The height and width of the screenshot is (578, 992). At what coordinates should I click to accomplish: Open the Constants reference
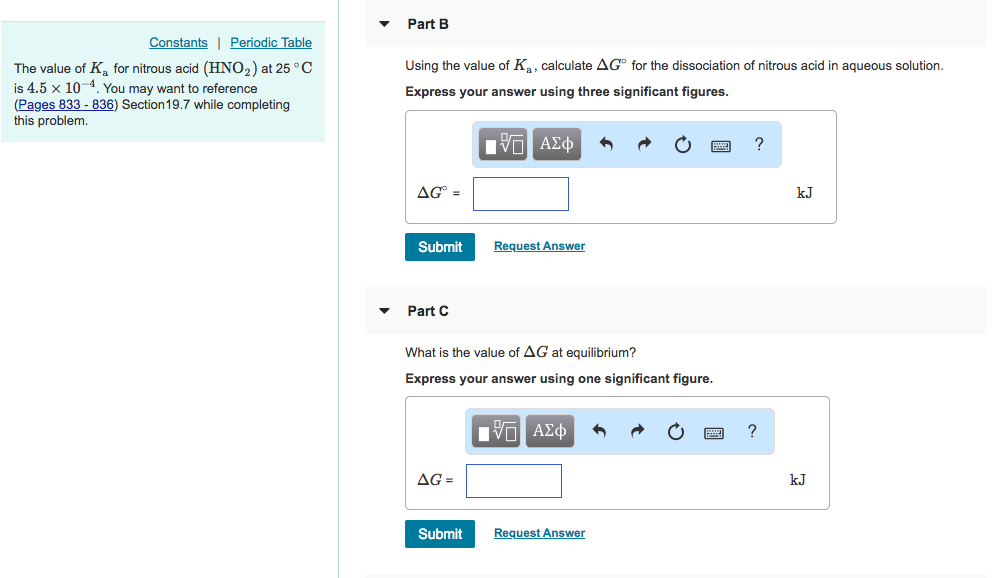[x=178, y=42]
